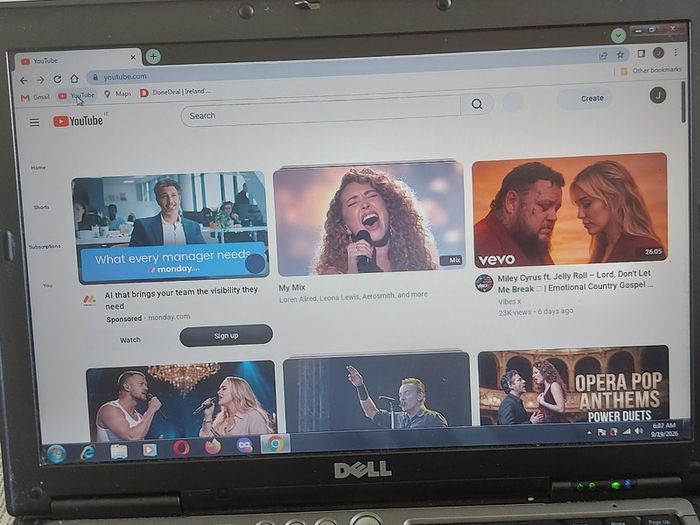
Task: Go to Subscriptions in YouTube sidebar
Action: point(45,246)
